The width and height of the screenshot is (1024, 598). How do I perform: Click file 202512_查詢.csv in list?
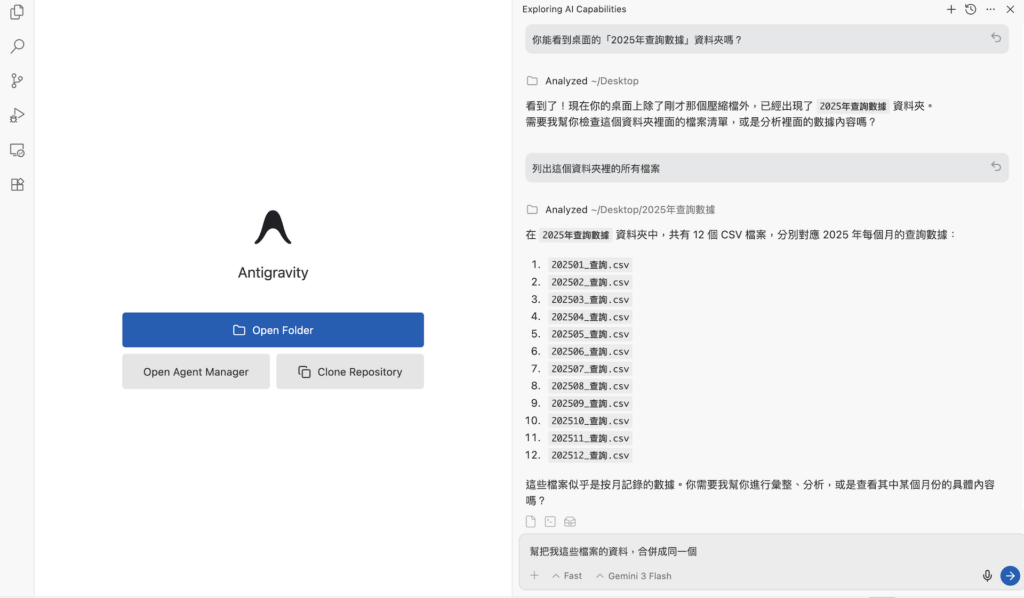click(x=590, y=455)
